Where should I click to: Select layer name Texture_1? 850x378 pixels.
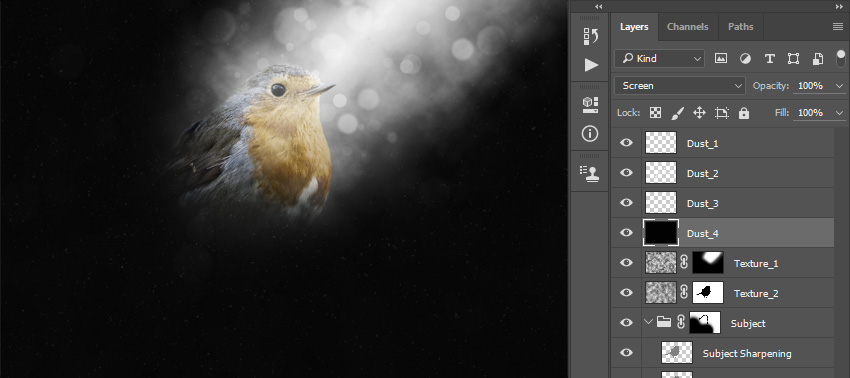[x=756, y=264]
